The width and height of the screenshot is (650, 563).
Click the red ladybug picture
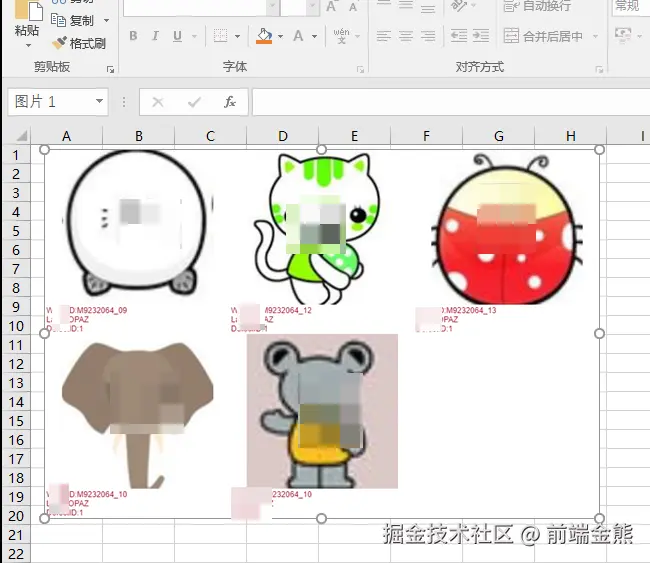tap(507, 229)
